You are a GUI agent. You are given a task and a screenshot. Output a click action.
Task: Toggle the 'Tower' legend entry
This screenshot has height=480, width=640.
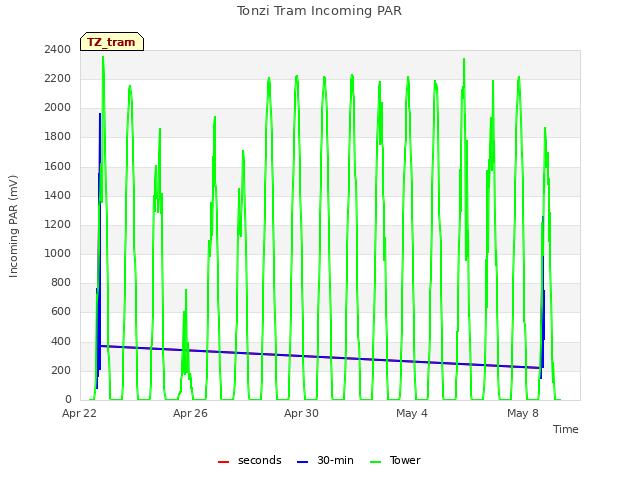(395, 460)
